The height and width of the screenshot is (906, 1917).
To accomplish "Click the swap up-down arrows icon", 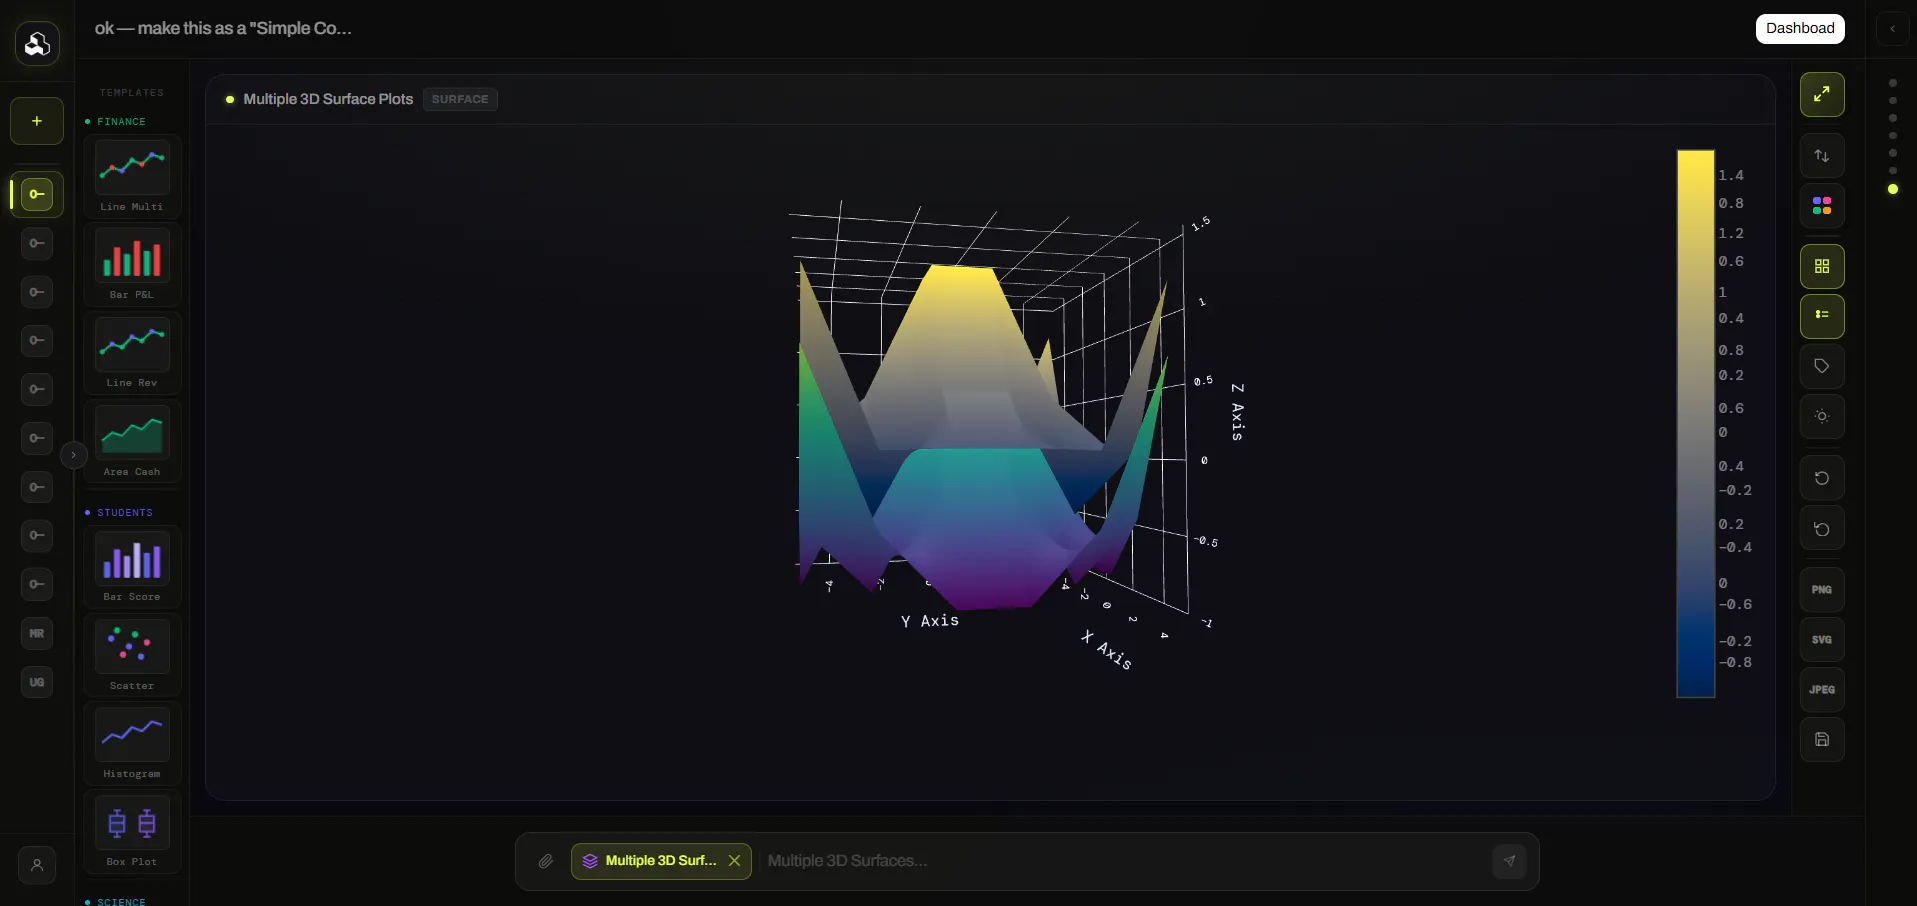I will pyautogui.click(x=1822, y=156).
